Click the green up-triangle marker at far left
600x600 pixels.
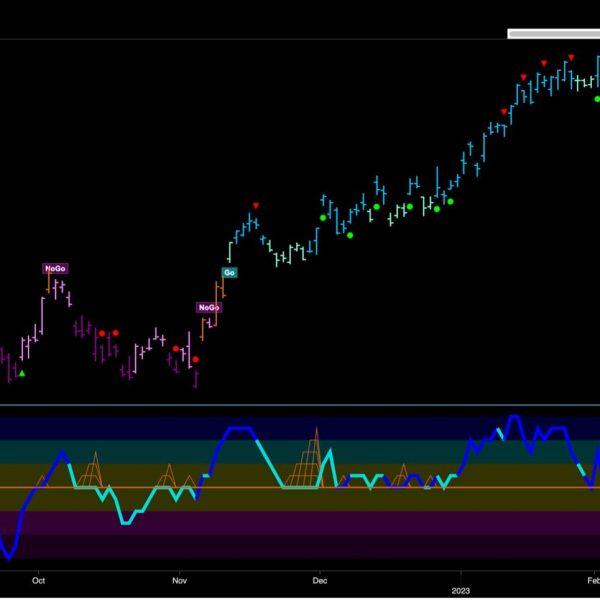tap(22, 373)
